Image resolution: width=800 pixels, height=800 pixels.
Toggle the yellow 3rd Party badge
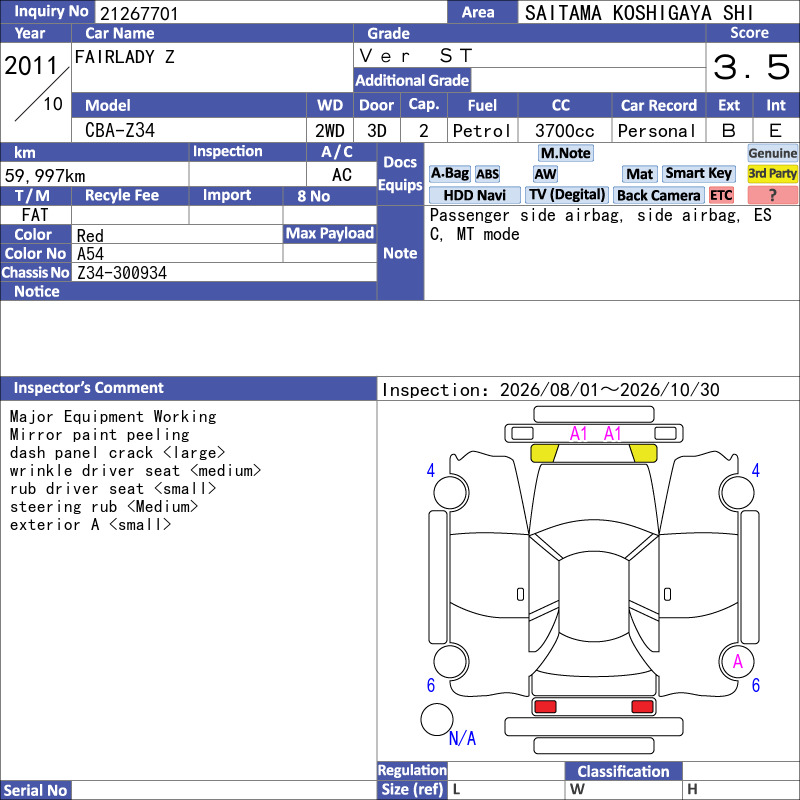point(772,174)
